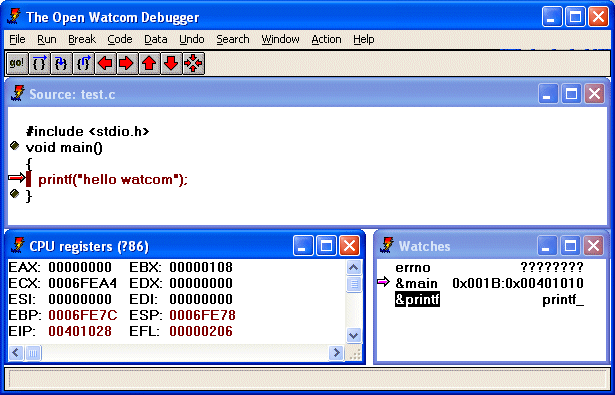Click the 0x001B:0x00401010 watch value
This screenshot has width=615, height=395.
click(518, 283)
